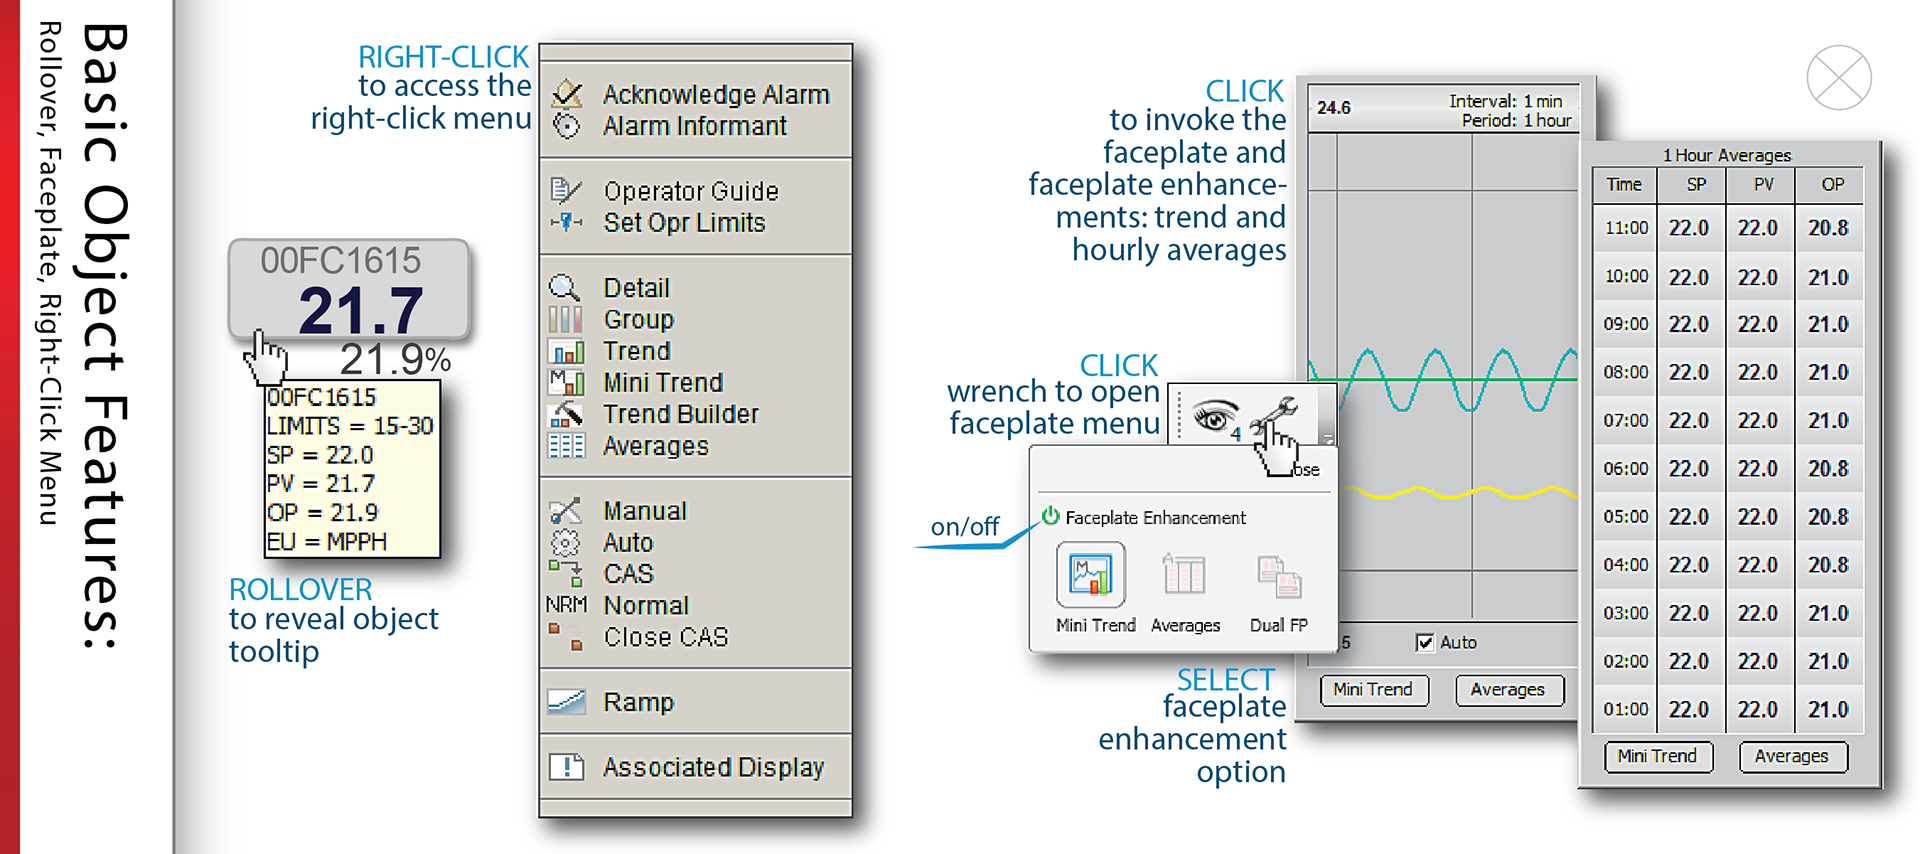1920x854 pixels.
Task: Click the Detail magnifying glass icon
Action: click(x=564, y=288)
